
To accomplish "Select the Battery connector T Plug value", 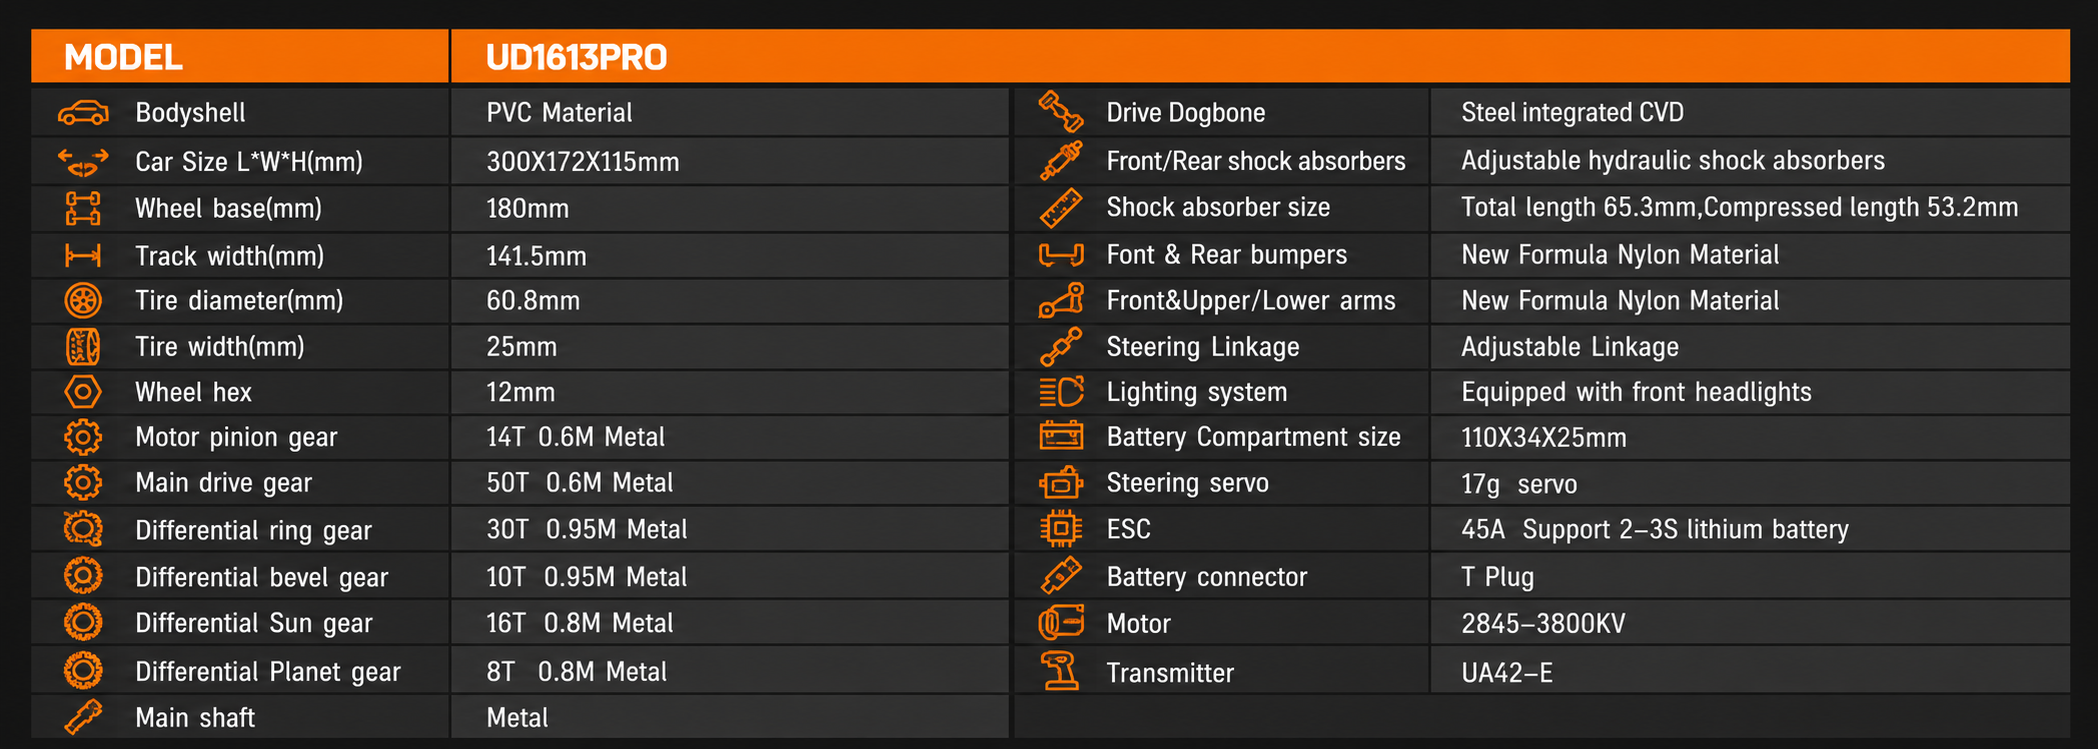I will (1497, 577).
